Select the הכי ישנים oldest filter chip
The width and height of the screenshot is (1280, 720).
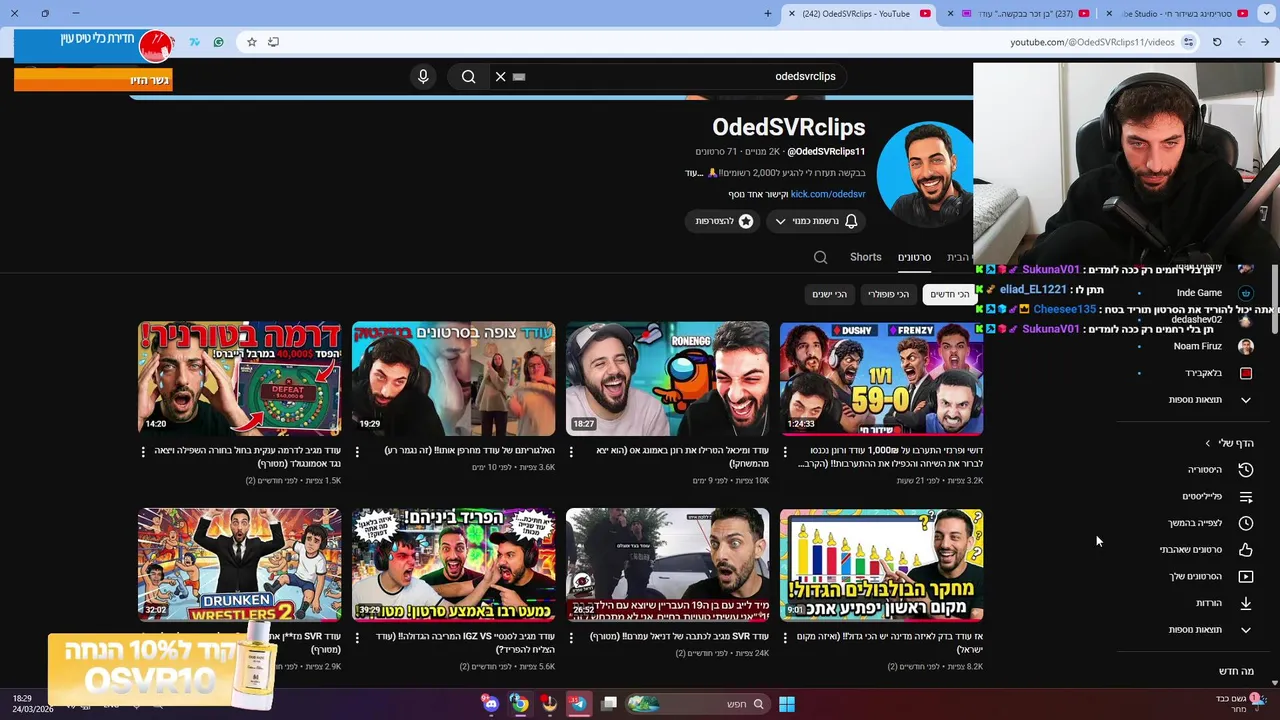point(829,294)
